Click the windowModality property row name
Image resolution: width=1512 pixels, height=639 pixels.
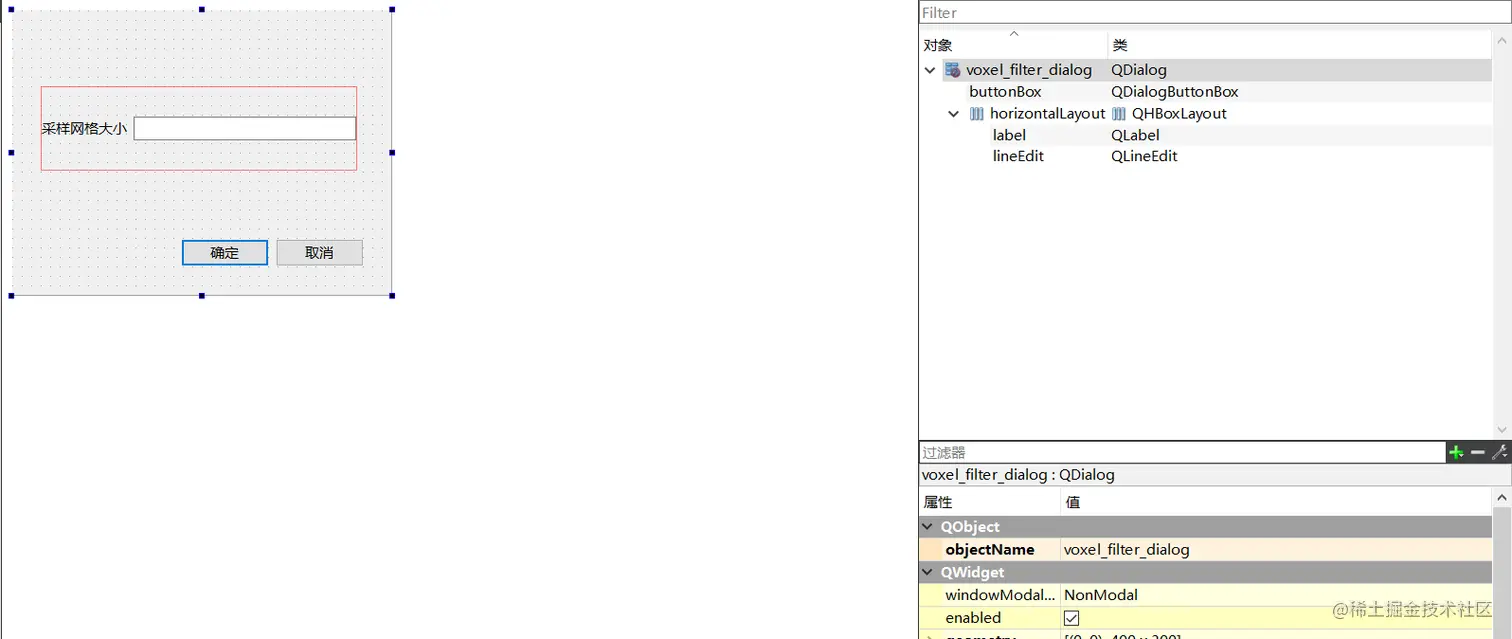pyautogui.click(x=1000, y=595)
